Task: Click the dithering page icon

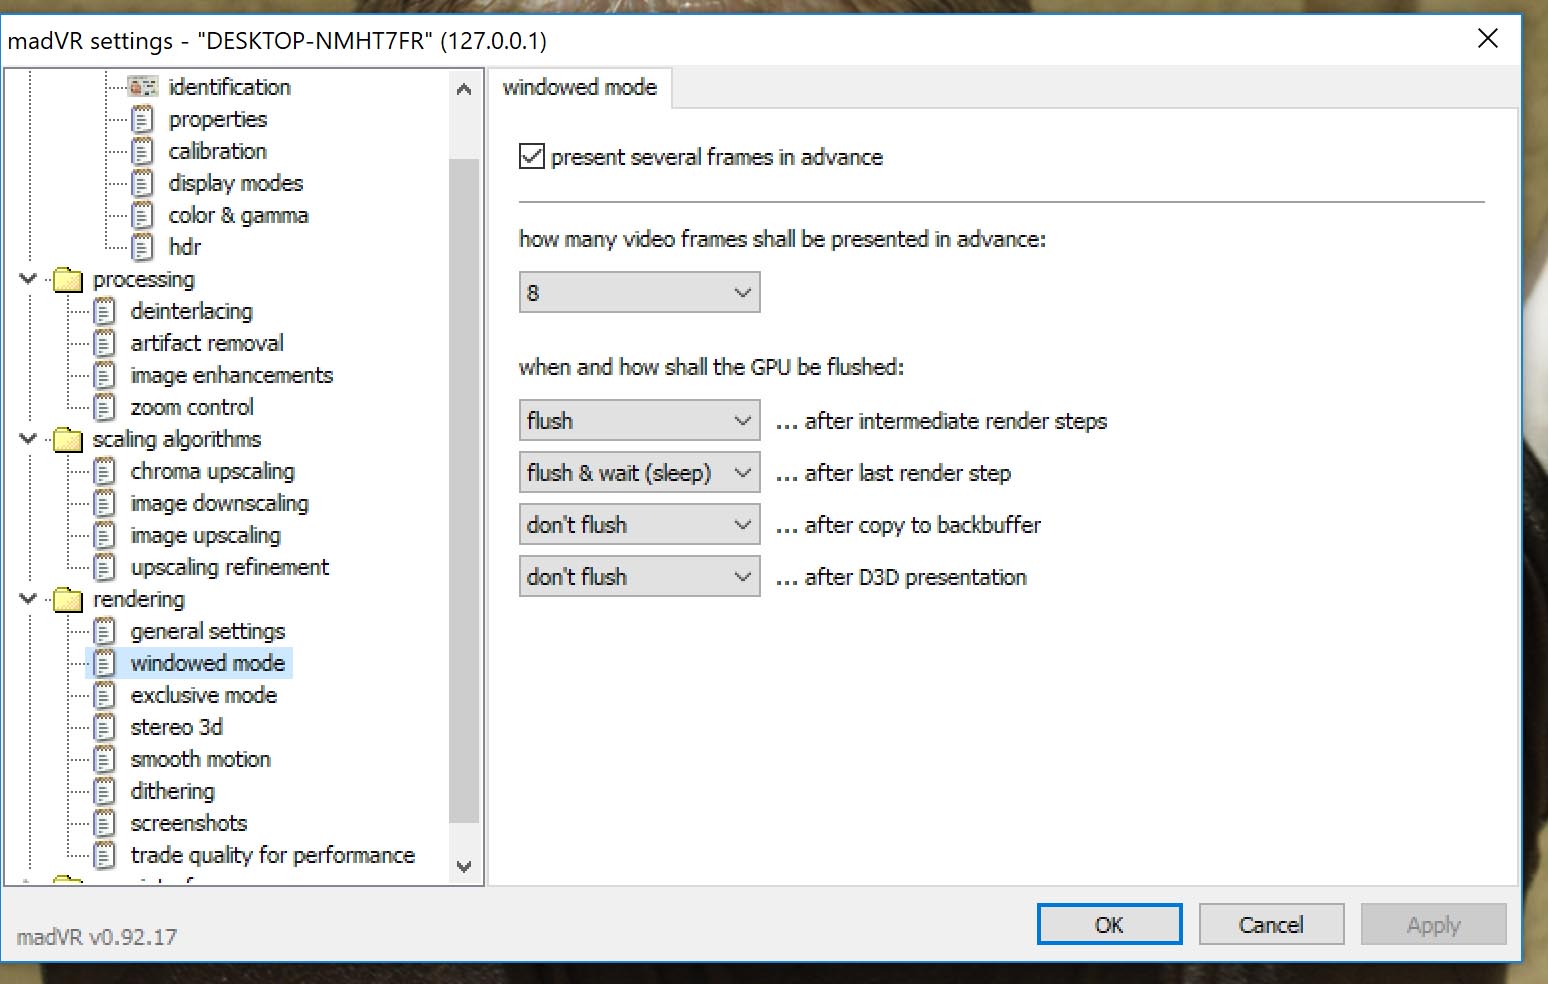Action: click(105, 791)
